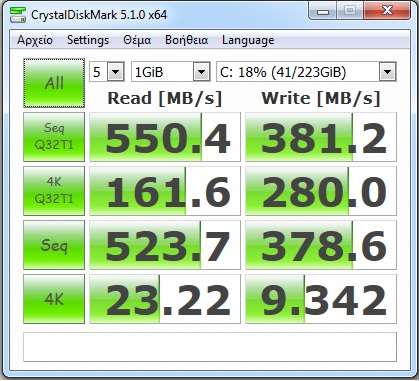Minimize the CrystalDiskMark window
This screenshot has width=420, height=381.
tap(322, 11)
